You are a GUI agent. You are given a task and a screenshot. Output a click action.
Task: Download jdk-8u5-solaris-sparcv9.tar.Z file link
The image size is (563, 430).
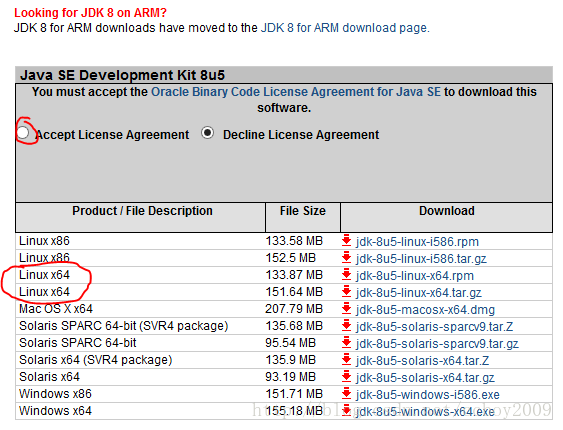(x=434, y=327)
